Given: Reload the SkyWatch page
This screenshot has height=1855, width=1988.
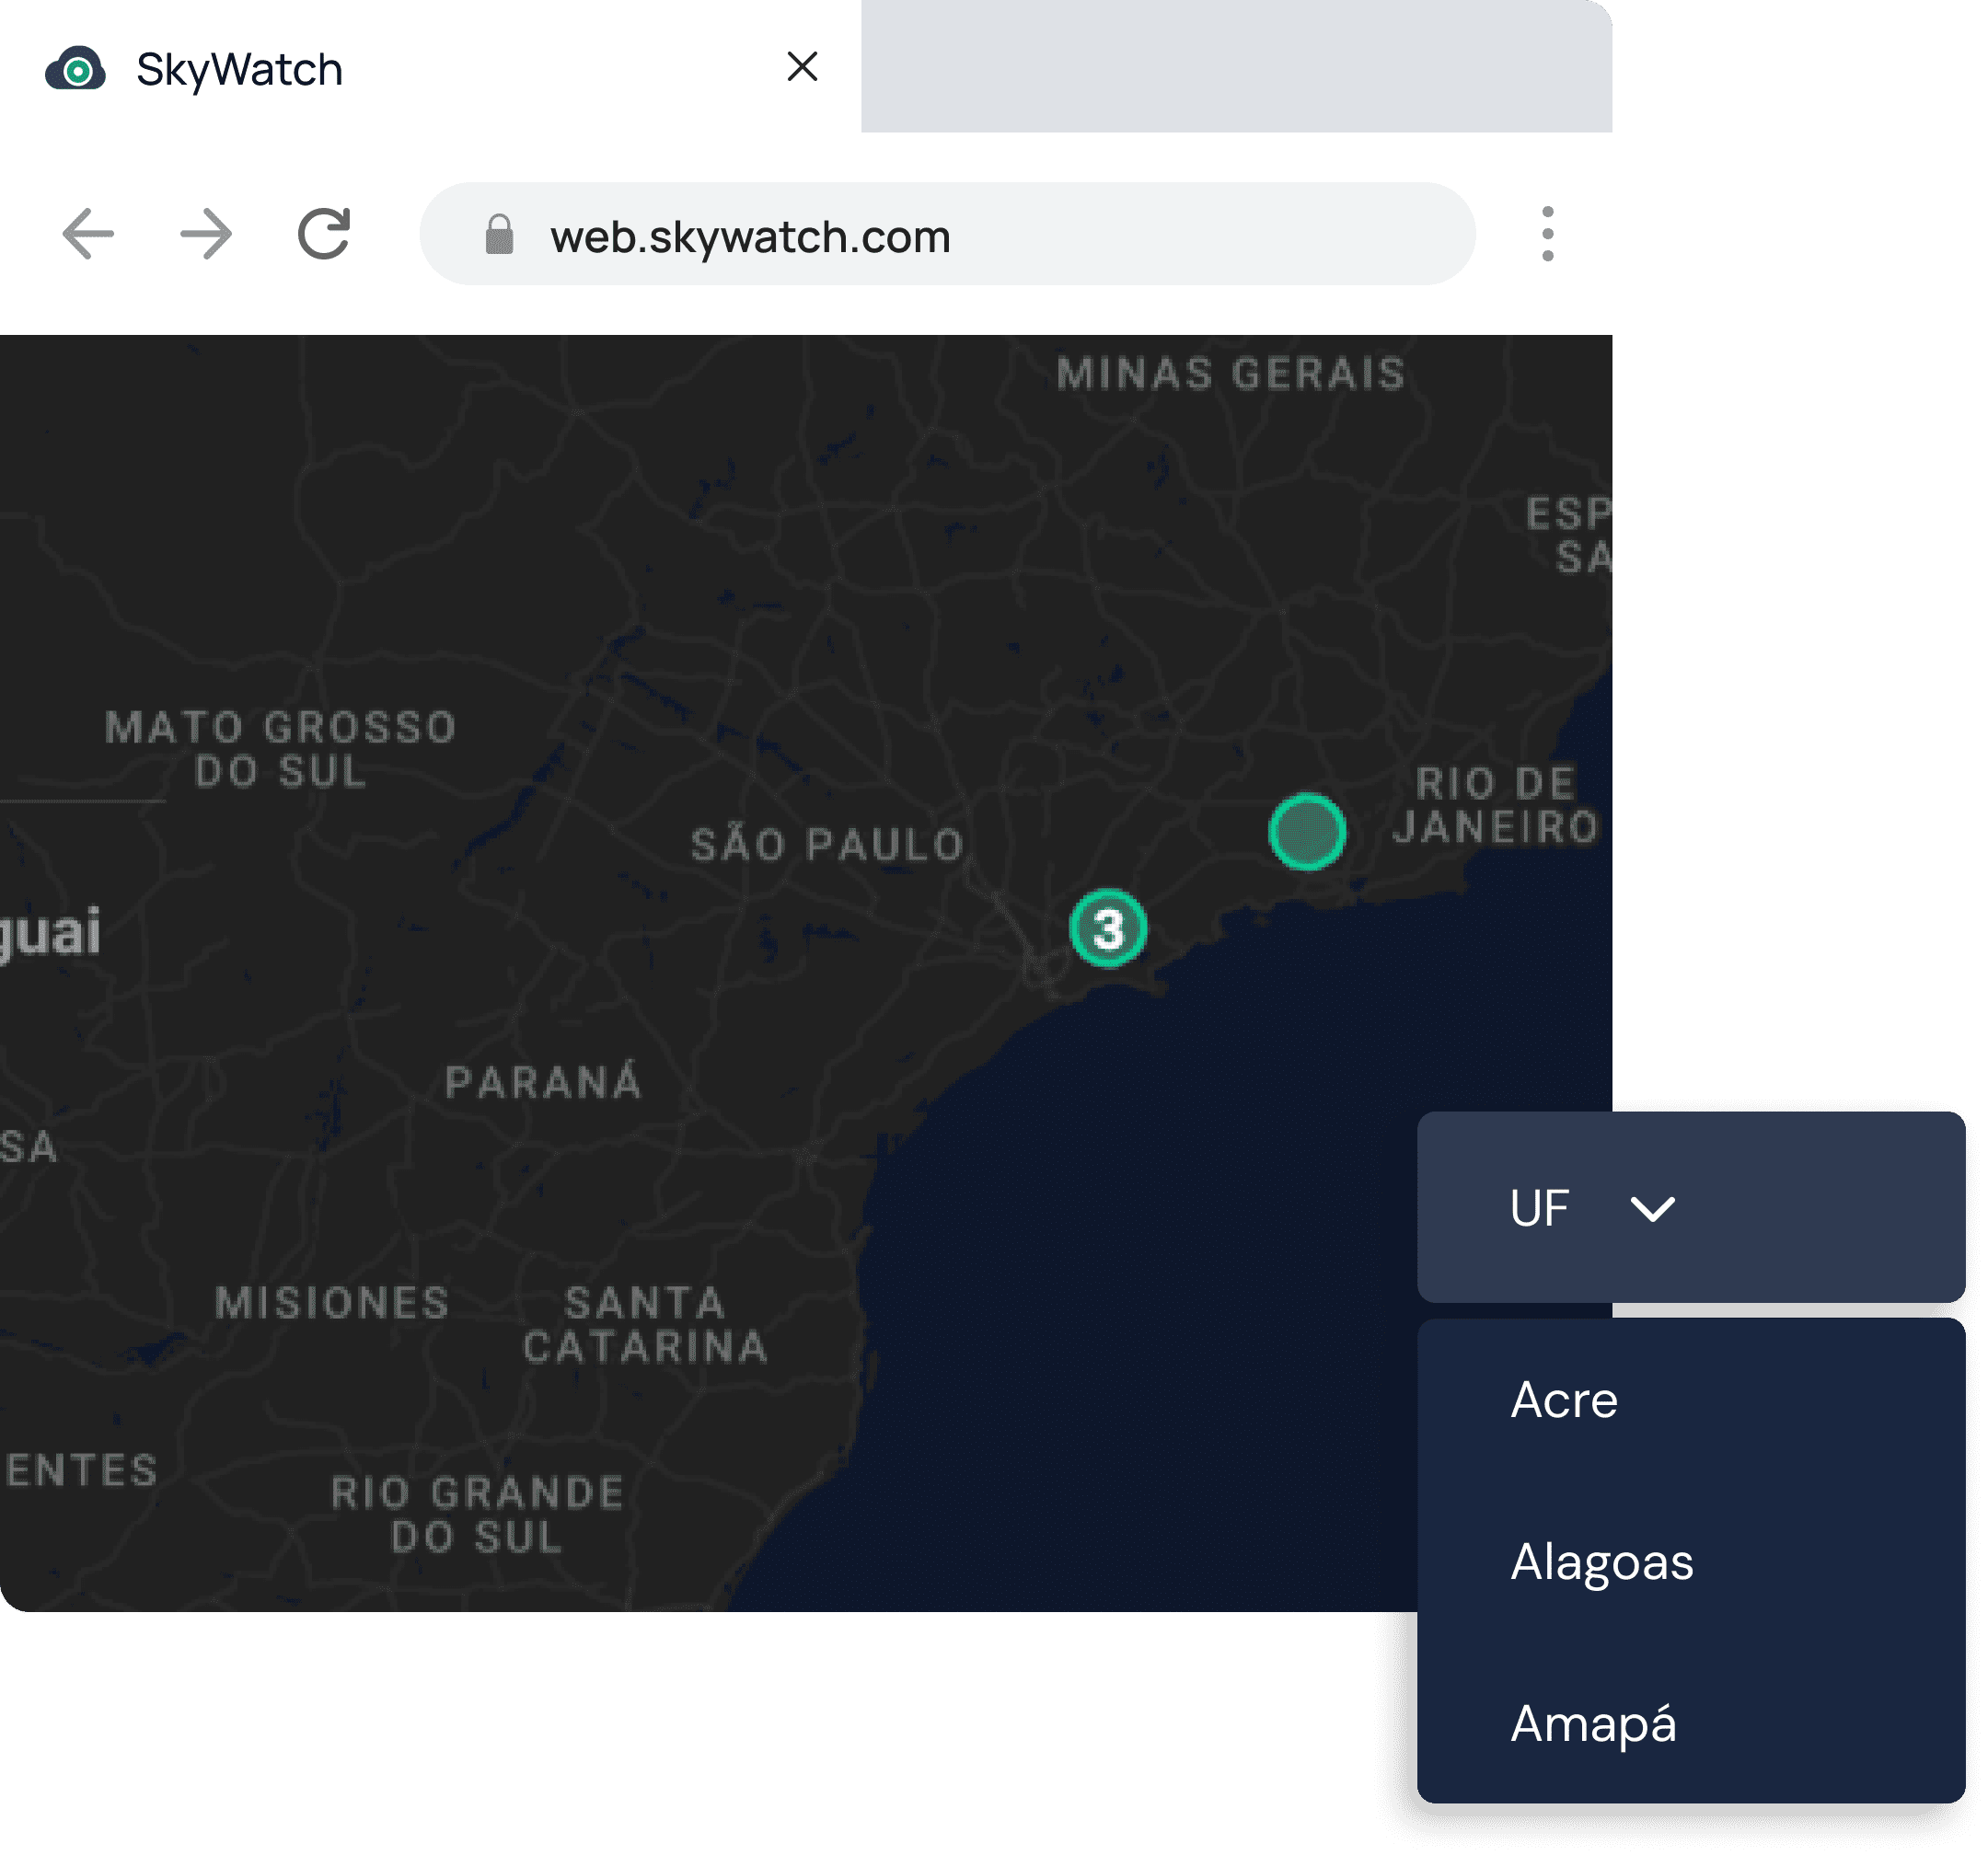Looking at the screenshot, I should point(324,234).
